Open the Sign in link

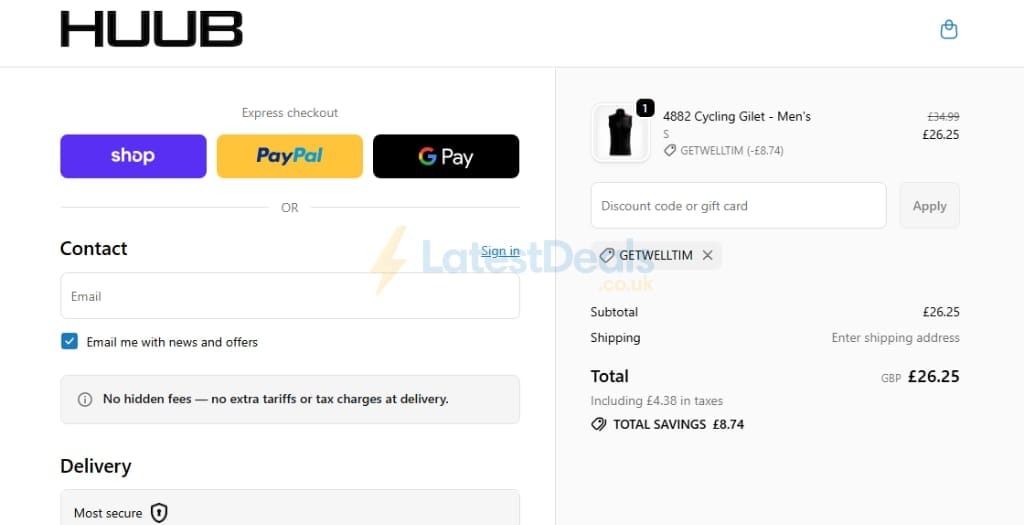pos(500,251)
